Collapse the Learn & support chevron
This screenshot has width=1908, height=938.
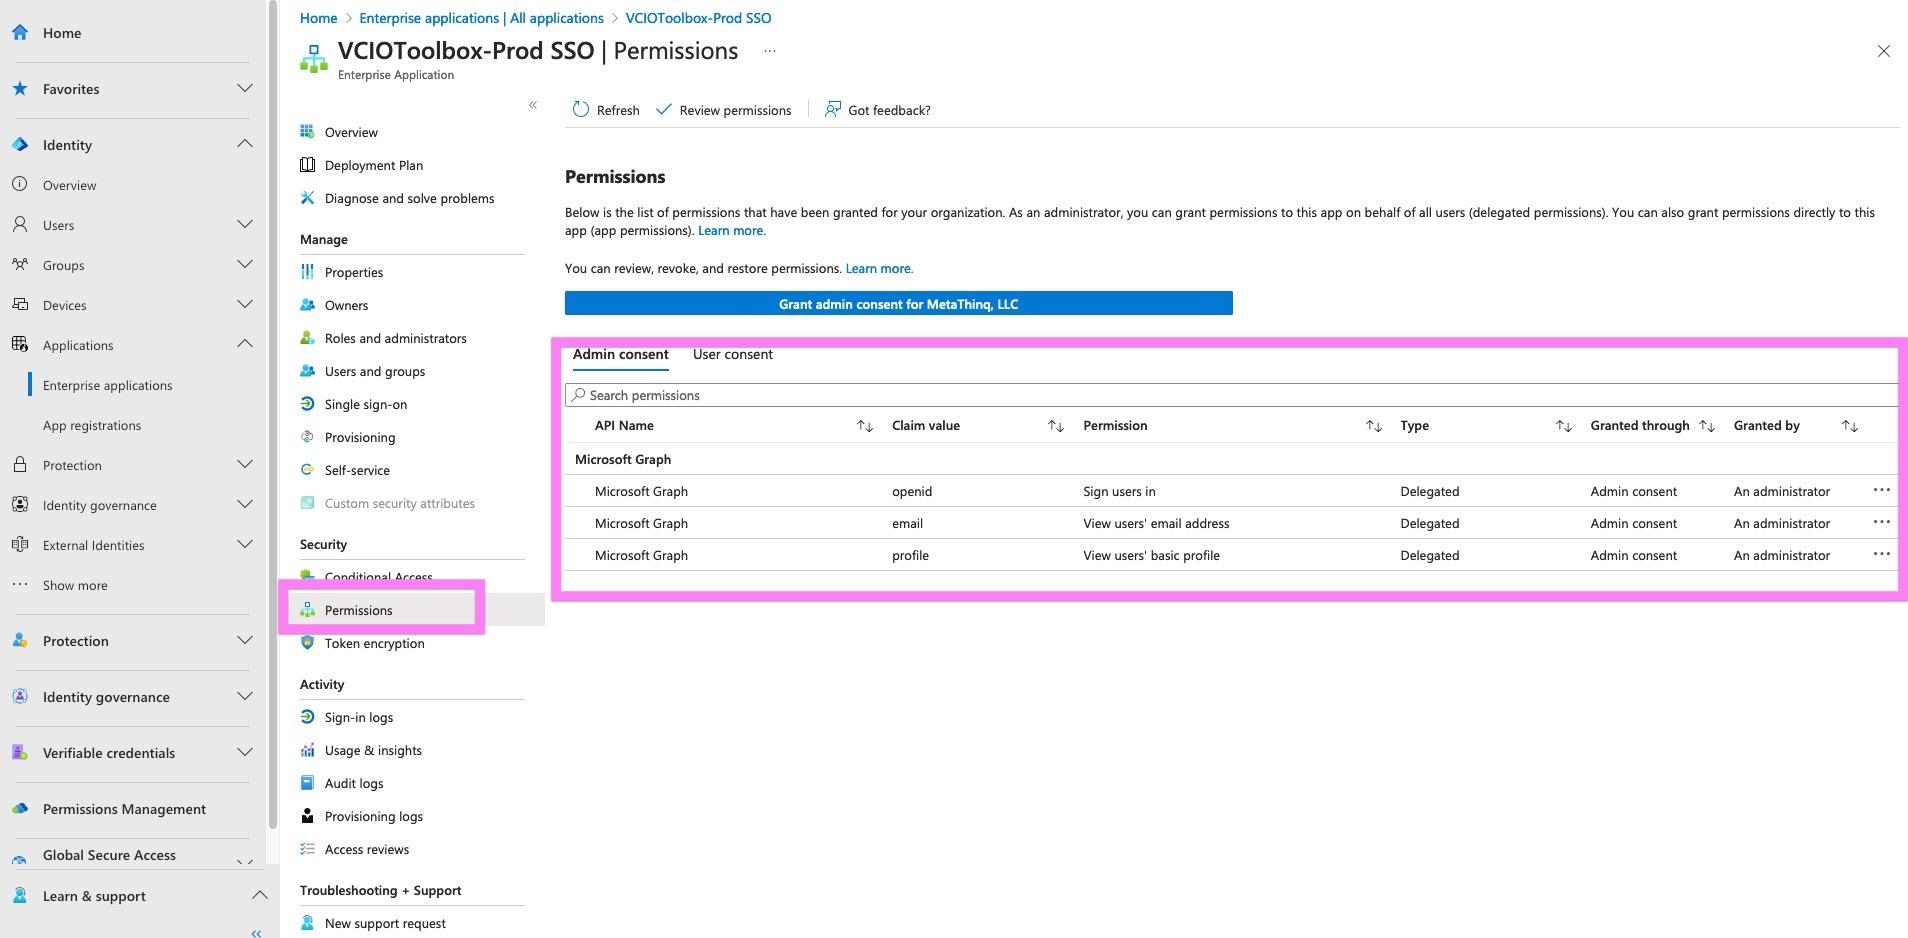tap(259, 895)
